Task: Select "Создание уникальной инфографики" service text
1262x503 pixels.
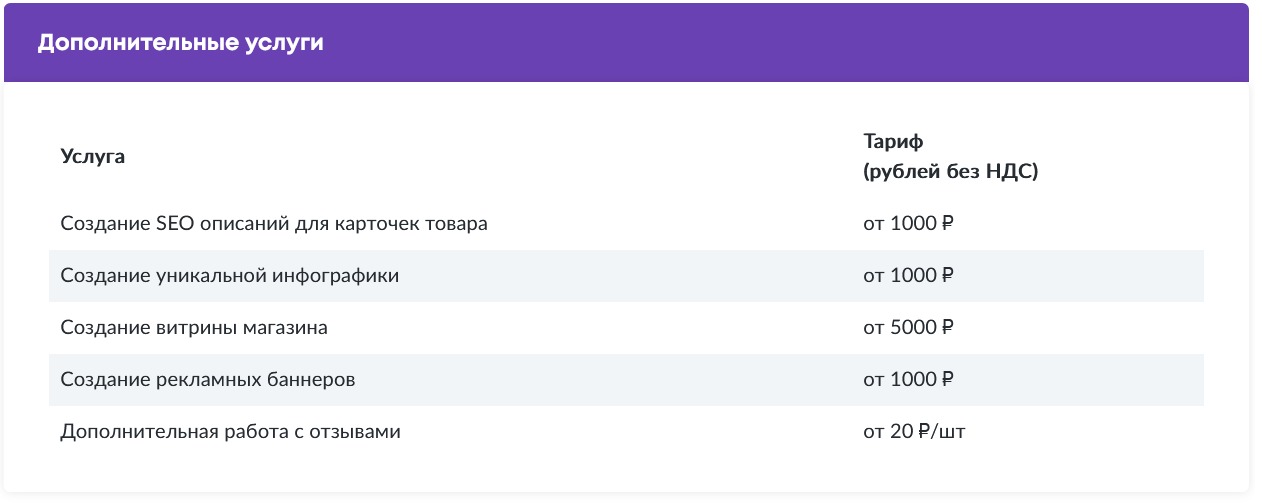Action: pos(230,275)
